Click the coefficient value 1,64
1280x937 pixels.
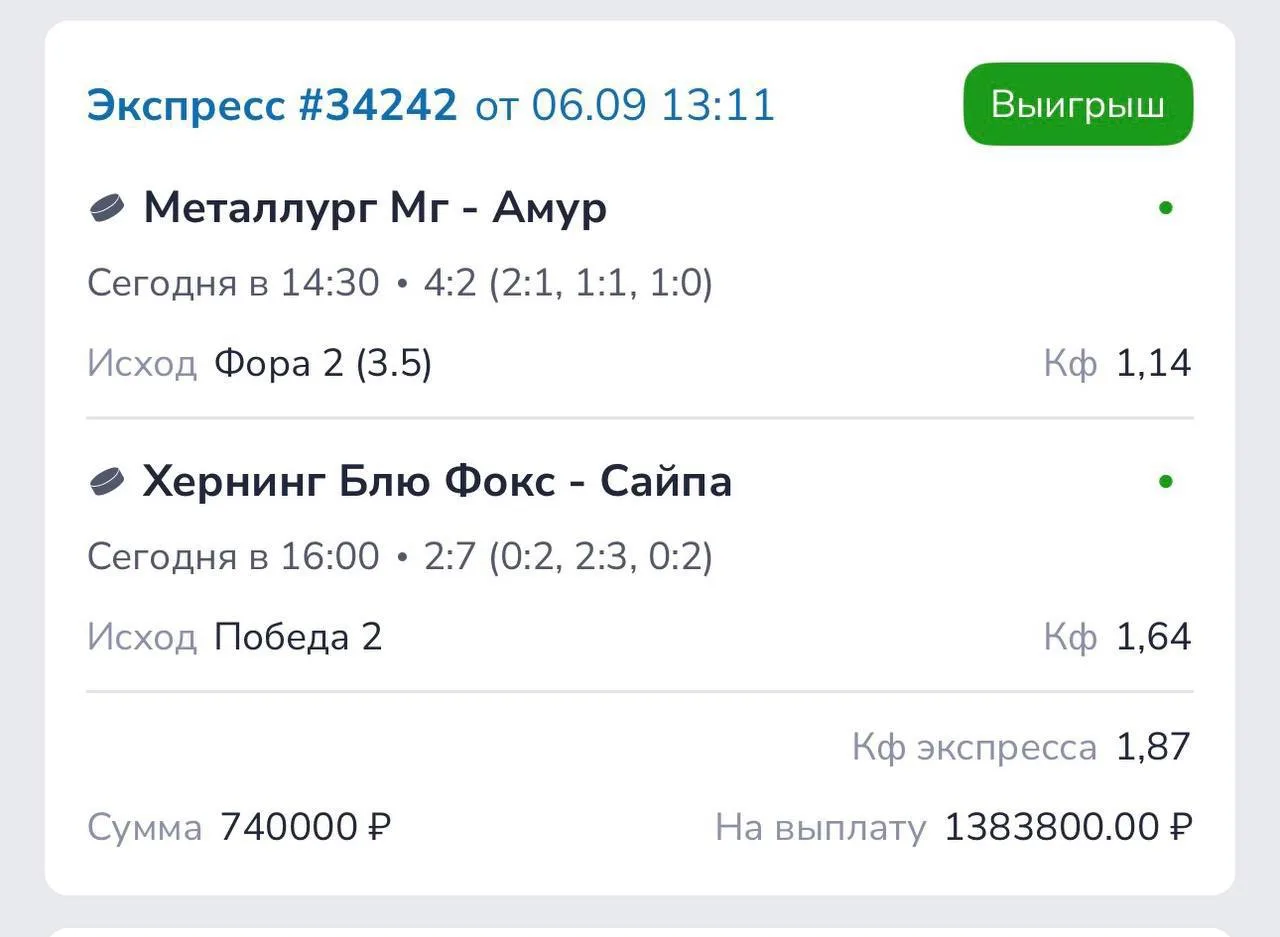coord(1154,637)
